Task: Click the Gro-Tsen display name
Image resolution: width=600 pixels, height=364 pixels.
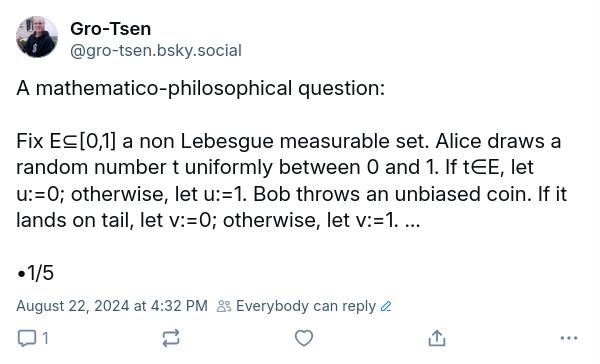Action: 111,29
